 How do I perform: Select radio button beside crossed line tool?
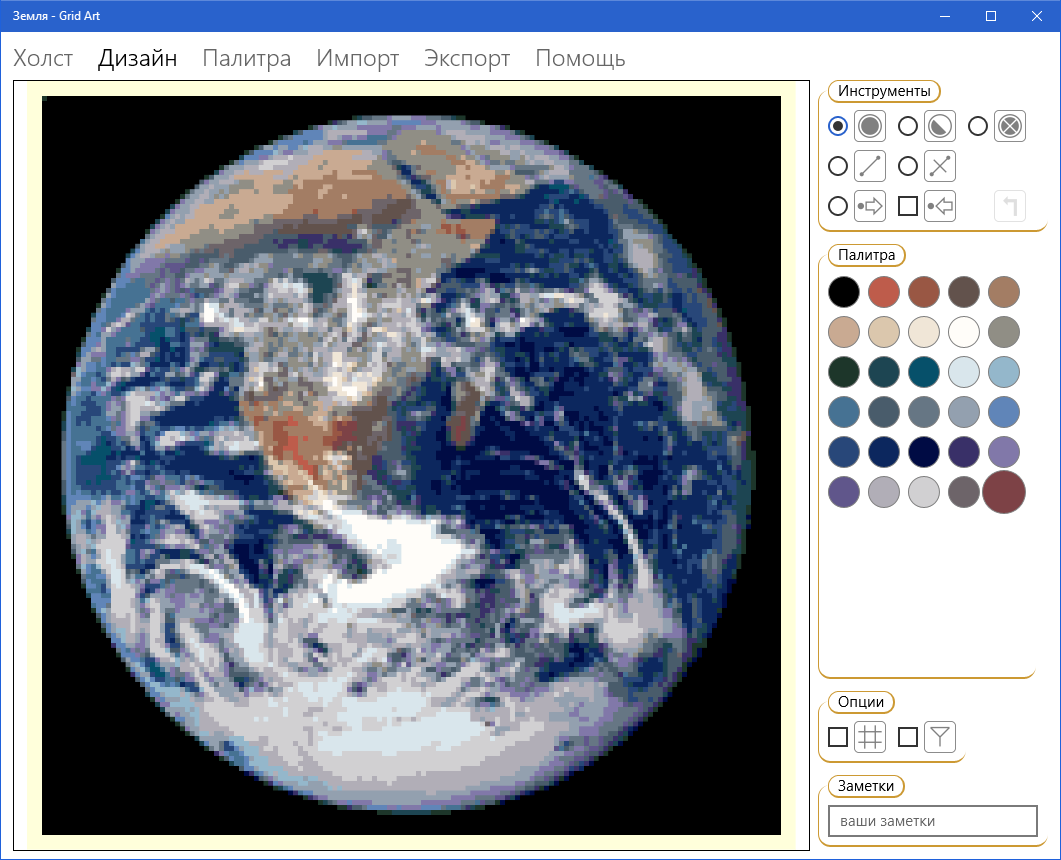coord(908,166)
